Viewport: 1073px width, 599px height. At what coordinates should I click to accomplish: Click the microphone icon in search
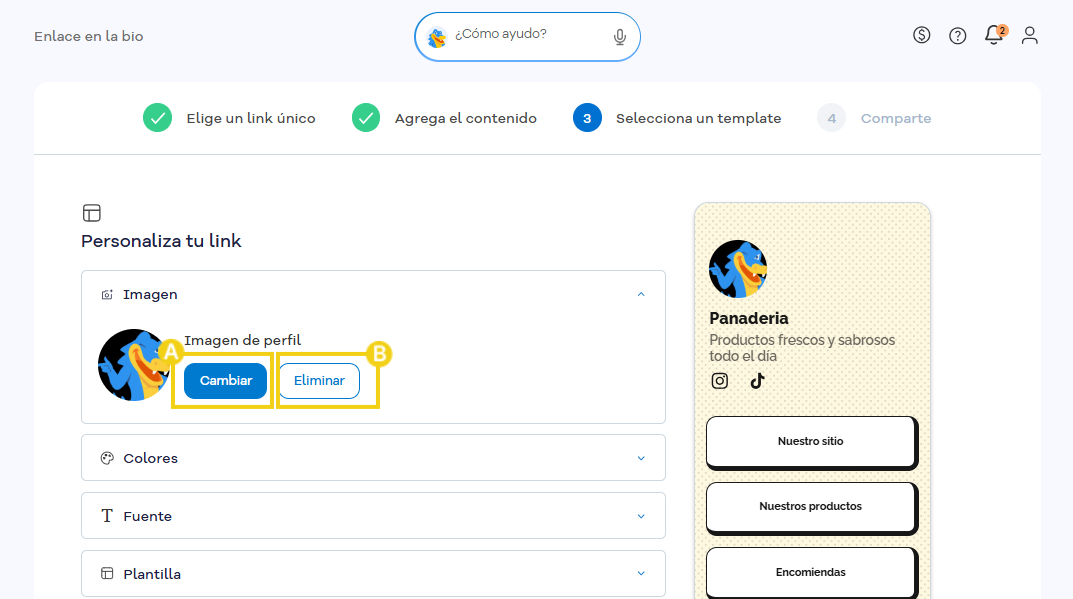(x=619, y=37)
